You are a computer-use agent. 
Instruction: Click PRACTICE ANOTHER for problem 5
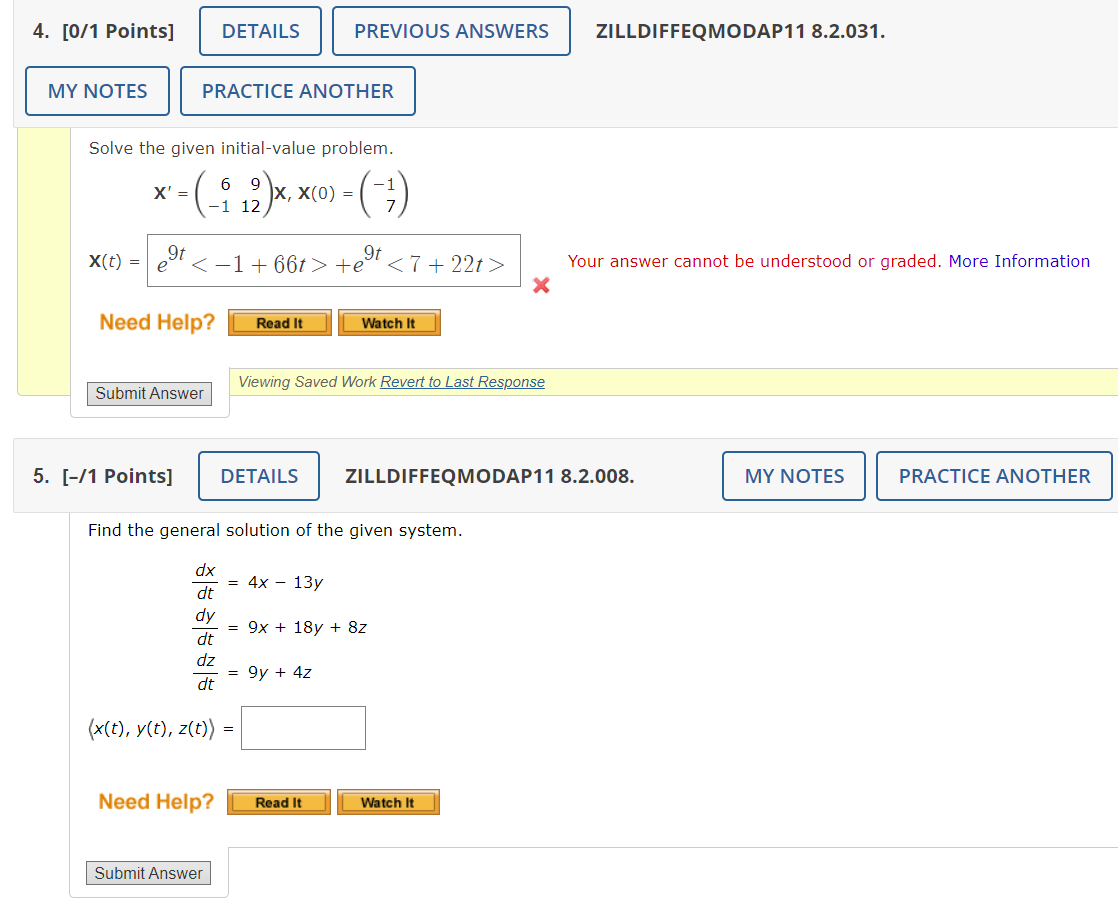tap(993, 475)
